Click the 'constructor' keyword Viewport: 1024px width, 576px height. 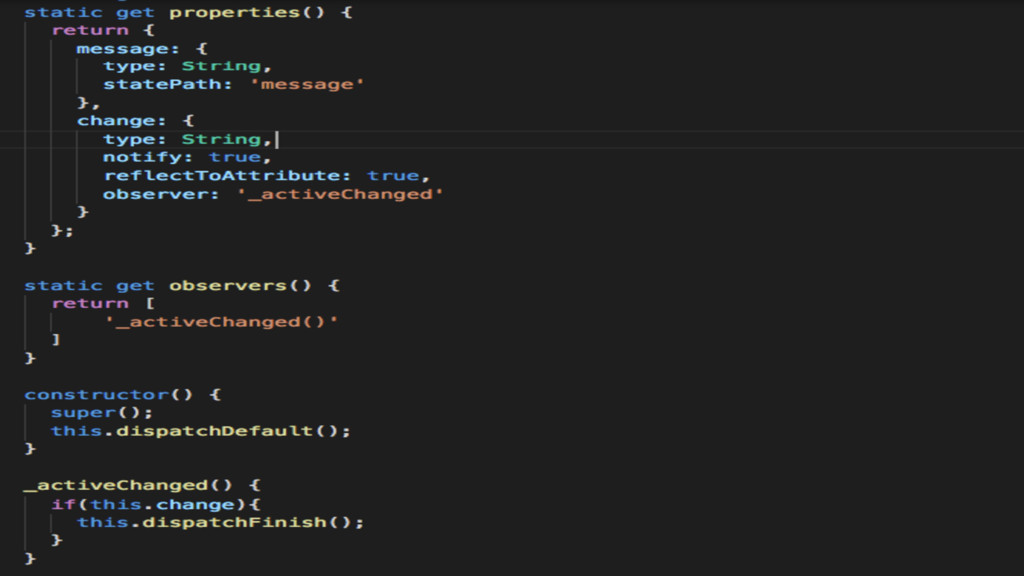tap(97, 395)
